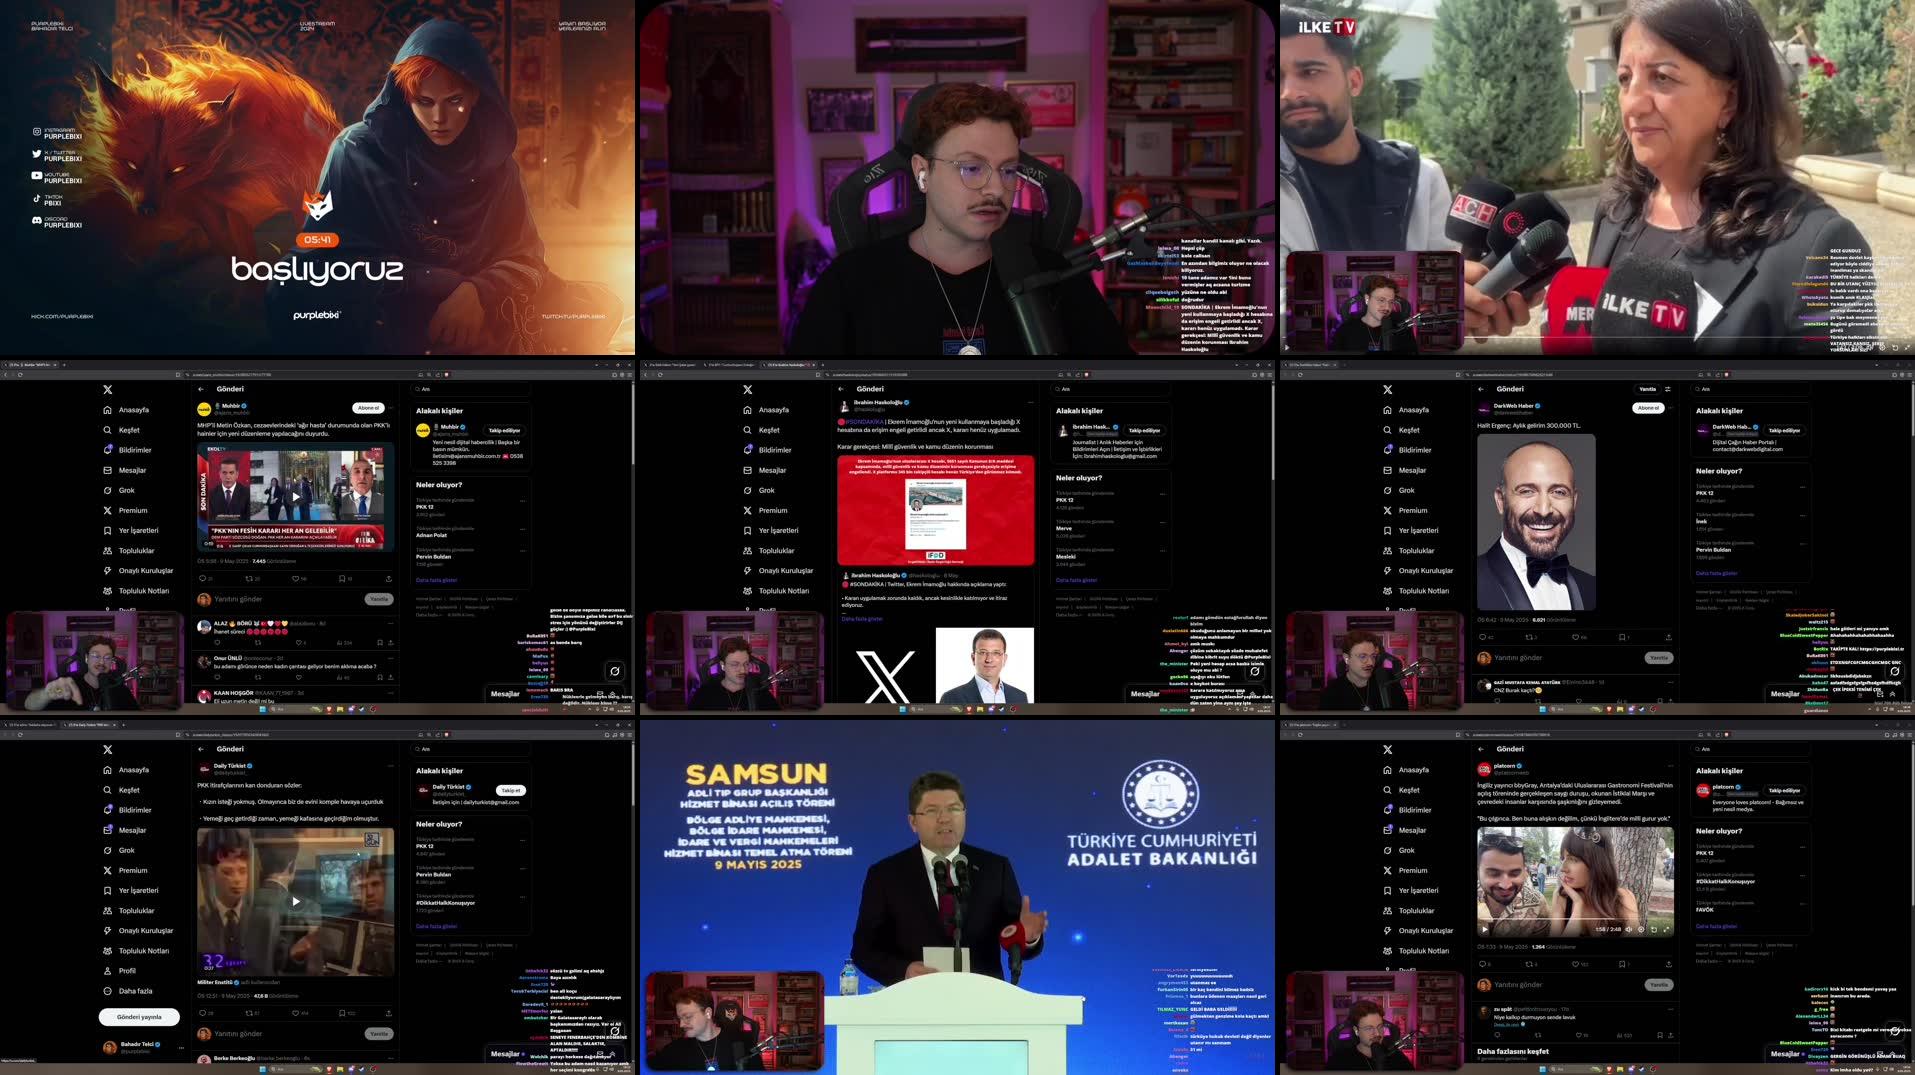Screen dimensions: 1915x1075
Task: Share the Muhbir post via the share icon
Action: click(389, 578)
